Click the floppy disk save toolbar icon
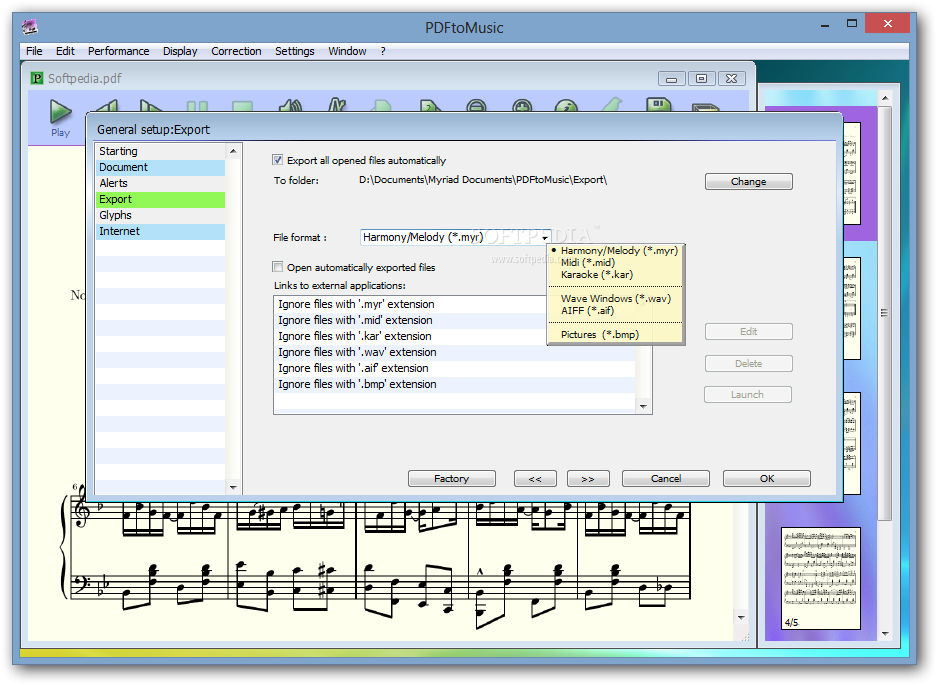This screenshot has width=937, height=685. pos(659,105)
